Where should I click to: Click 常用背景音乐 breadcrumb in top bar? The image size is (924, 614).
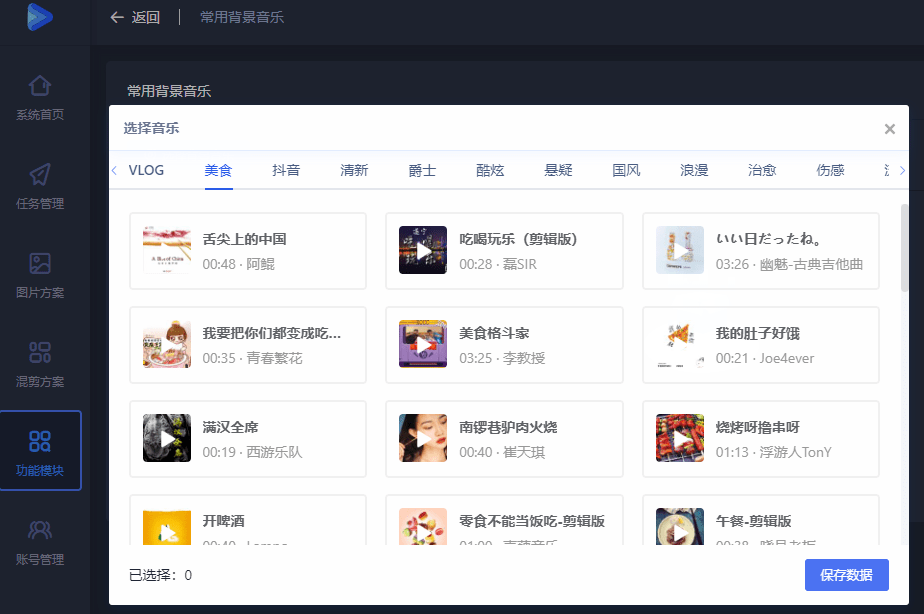pos(242,17)
